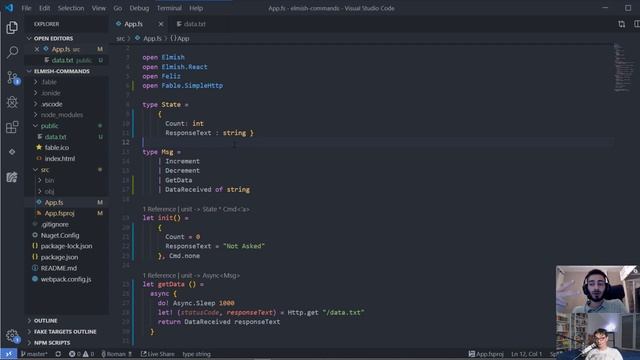Screen dimensions: 640x360
Task: Open webpack.config.js file
Action: pos(66,279)
